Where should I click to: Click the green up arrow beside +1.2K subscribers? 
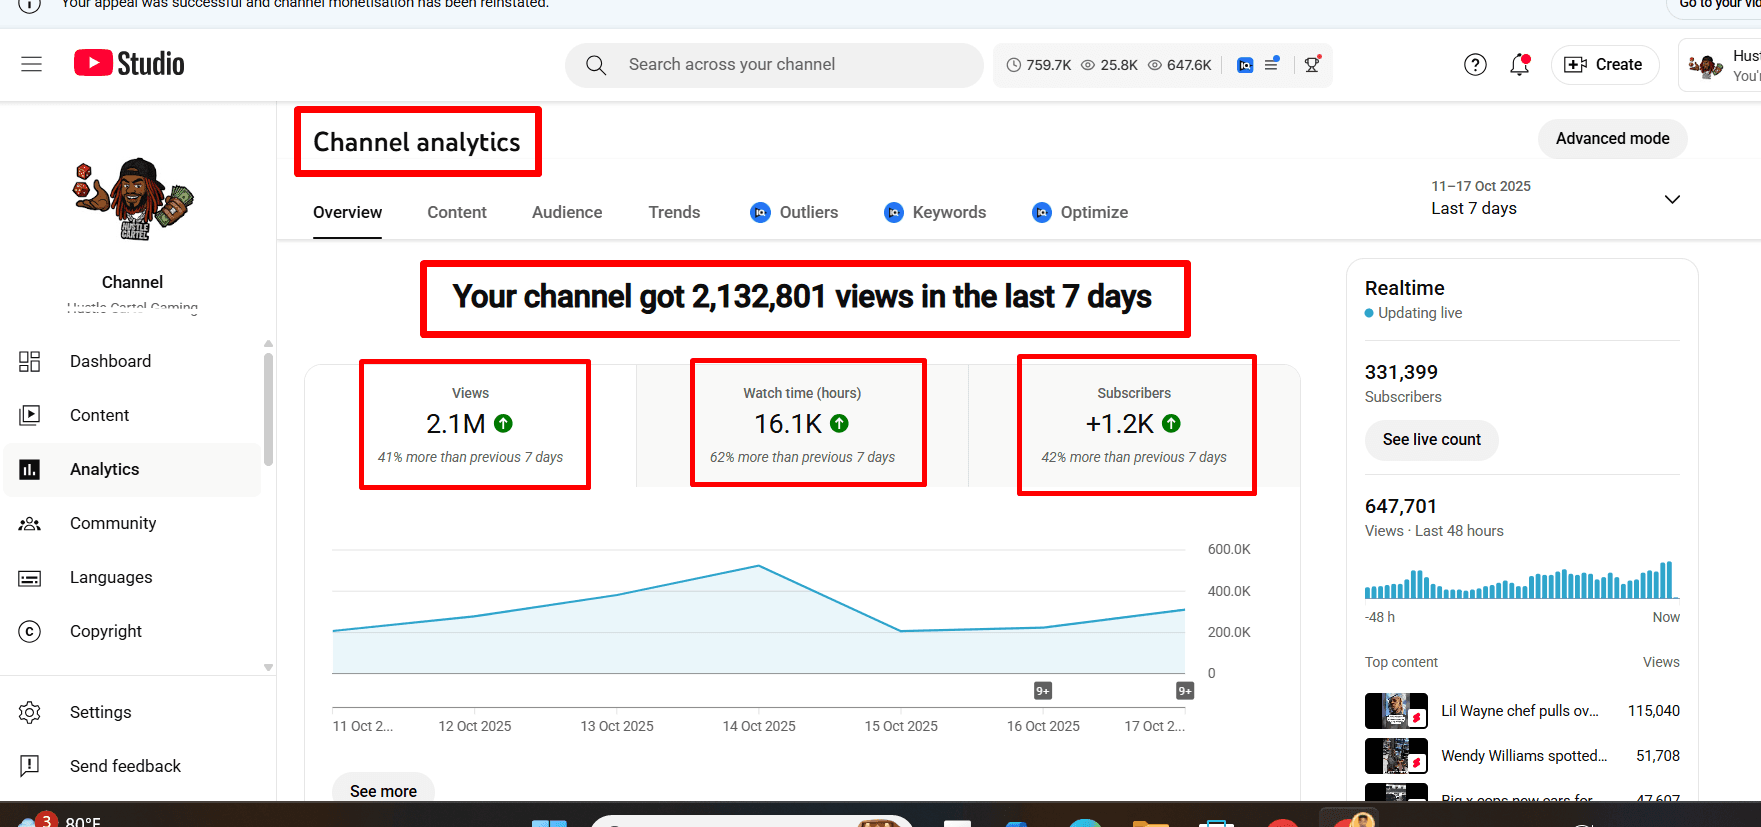point(1171,423)
